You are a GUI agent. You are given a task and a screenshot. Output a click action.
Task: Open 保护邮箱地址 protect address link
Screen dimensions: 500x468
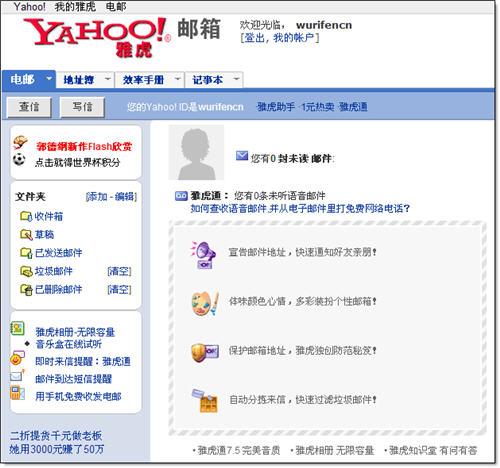[303, 351]
